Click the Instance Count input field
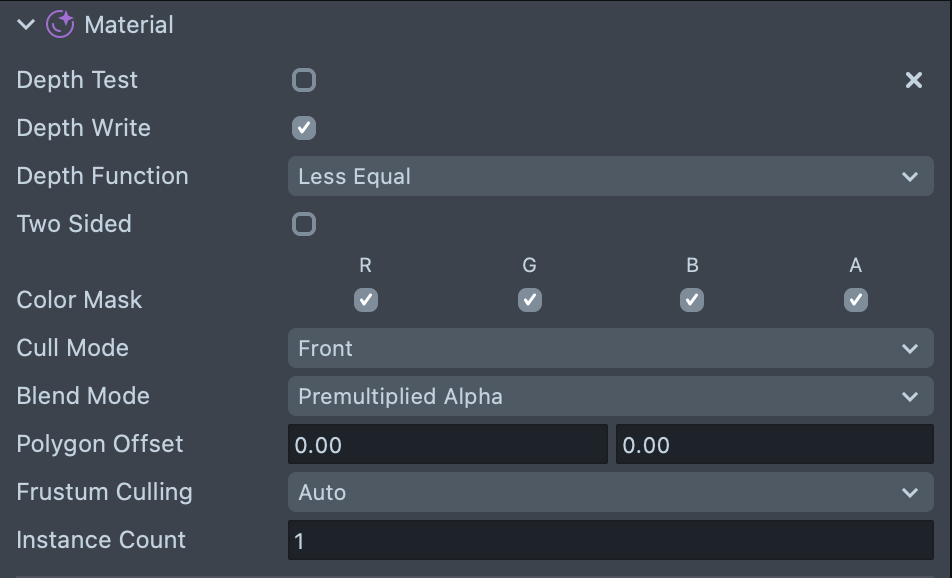952x578 pixels. point(610,541)
